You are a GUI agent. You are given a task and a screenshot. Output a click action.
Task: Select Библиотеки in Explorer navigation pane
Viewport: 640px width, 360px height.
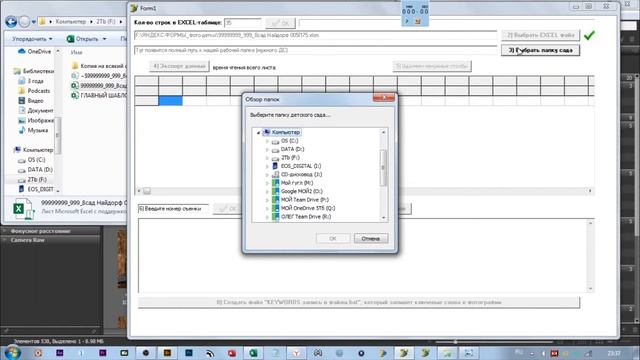34,71
